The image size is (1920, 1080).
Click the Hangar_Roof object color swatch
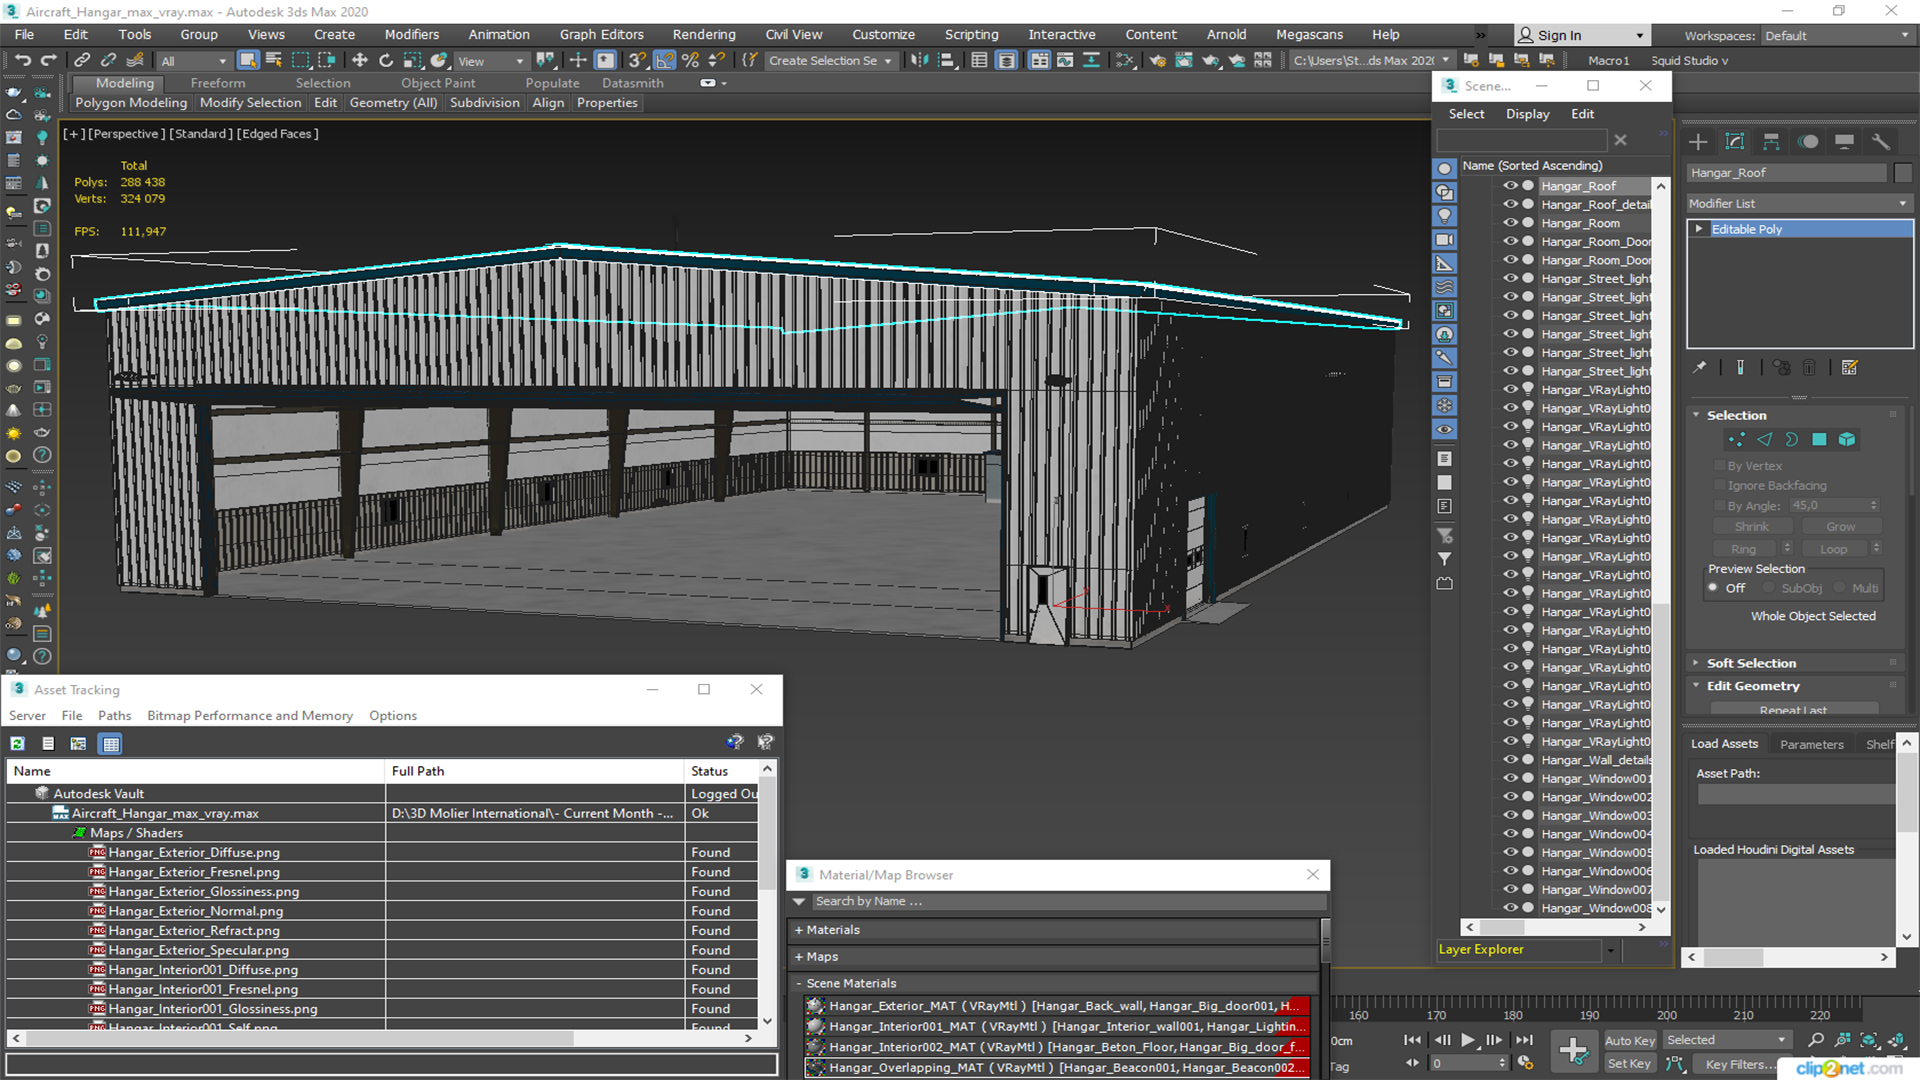click(1903, 173)
